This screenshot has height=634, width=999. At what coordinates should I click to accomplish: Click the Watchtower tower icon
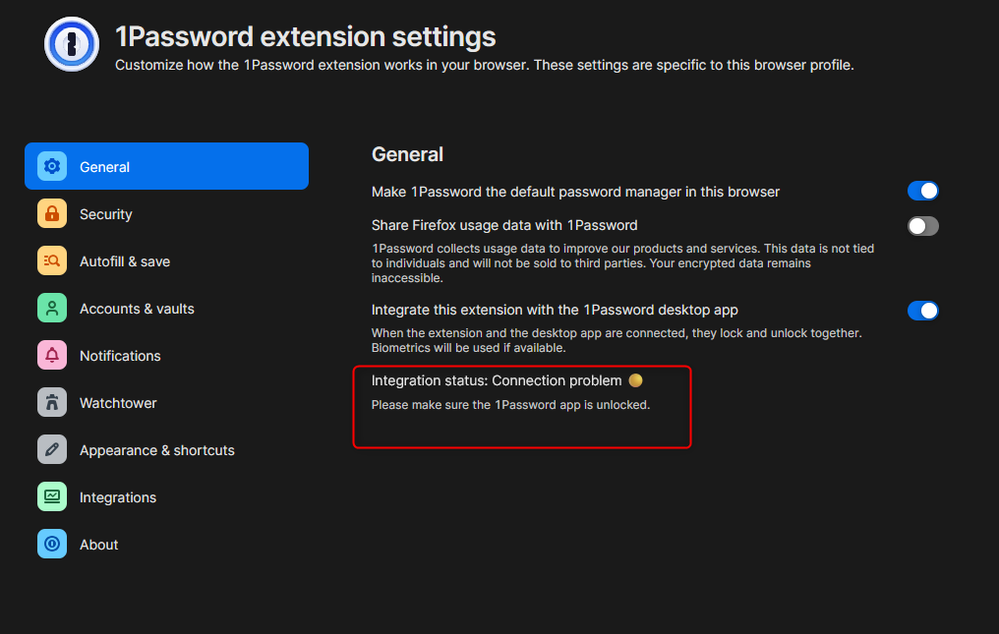(52, 403)
